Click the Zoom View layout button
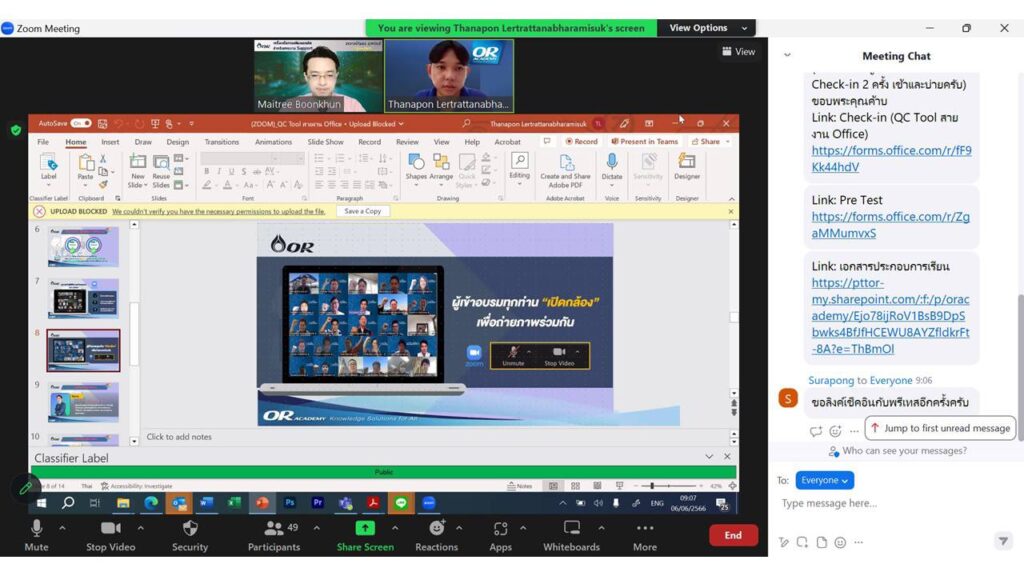Viewport: 1024px width, 576px height. pyautogui.click(x=739, y=52)
